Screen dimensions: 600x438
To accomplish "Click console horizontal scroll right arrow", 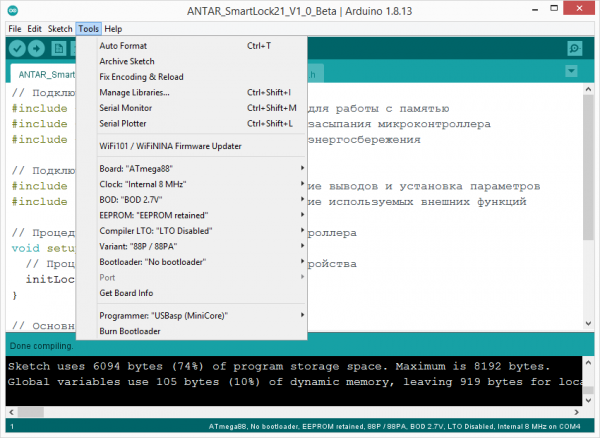I will (x=576, y=412).
